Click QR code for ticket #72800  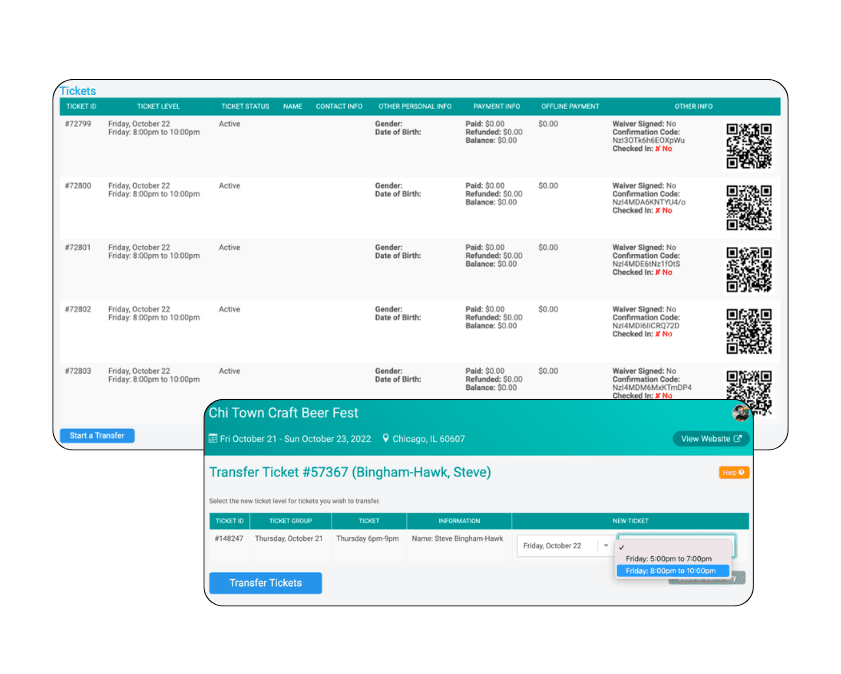[749, 207]
